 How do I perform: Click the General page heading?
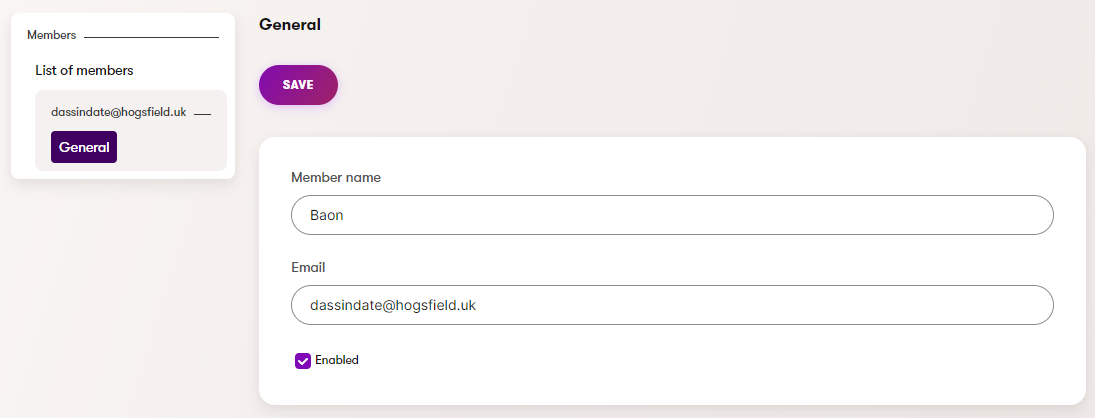coord(290,25)
